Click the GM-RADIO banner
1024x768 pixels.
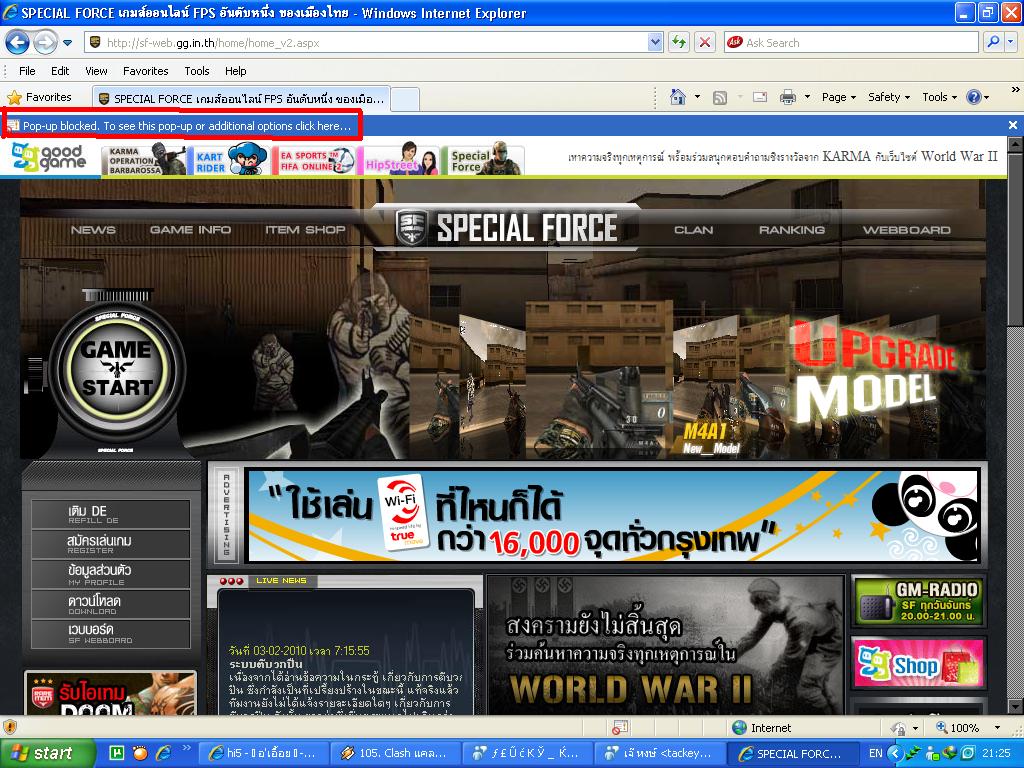919,601
